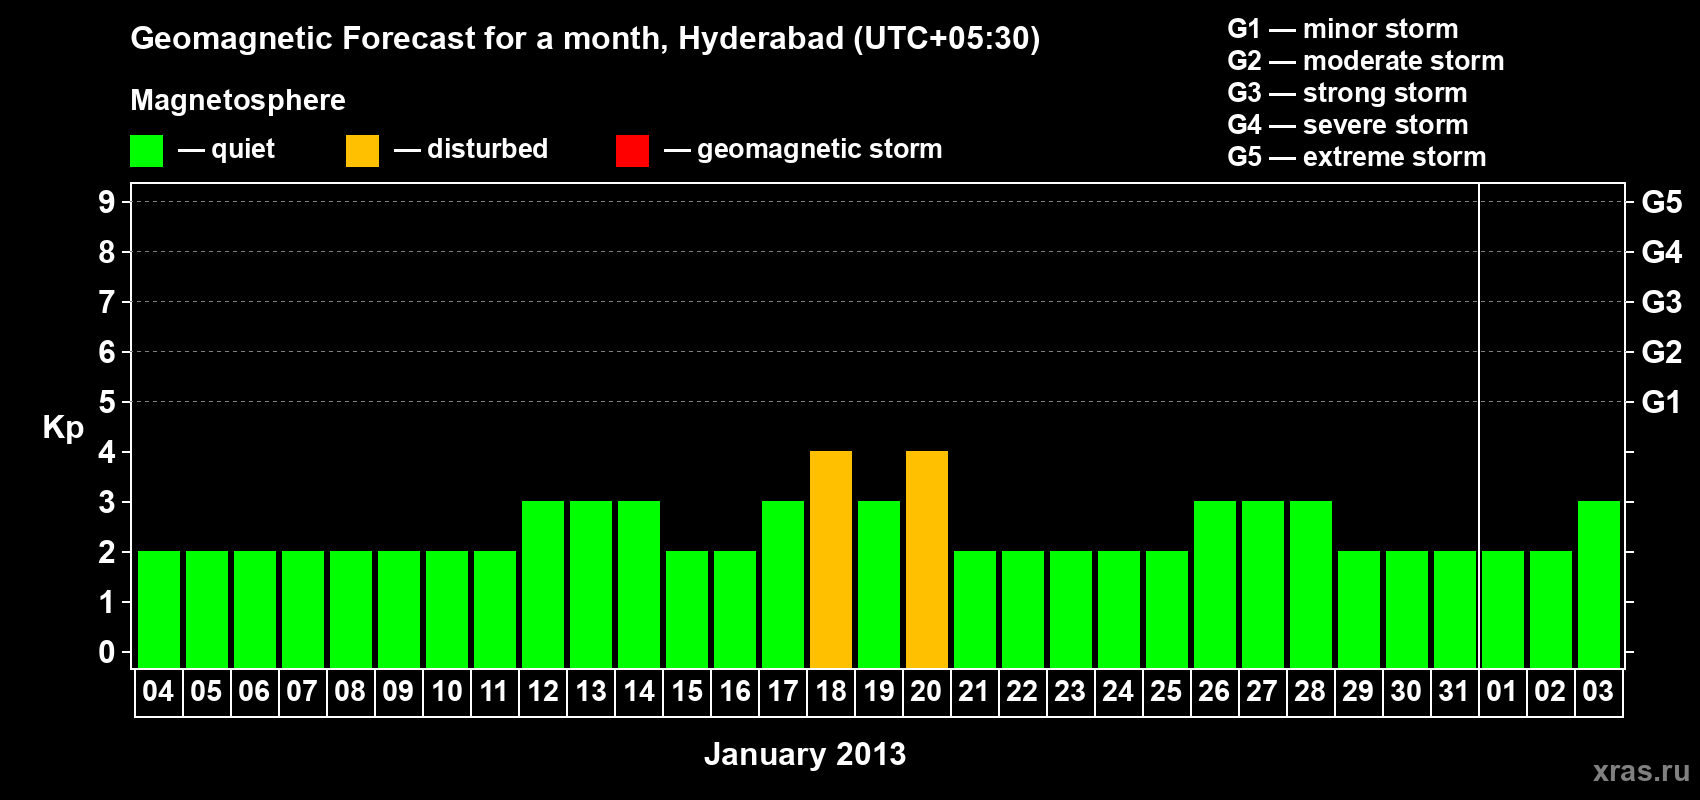Click the green bar for day 31
Screen dimensions: 1700x800
click(1455, 609)
